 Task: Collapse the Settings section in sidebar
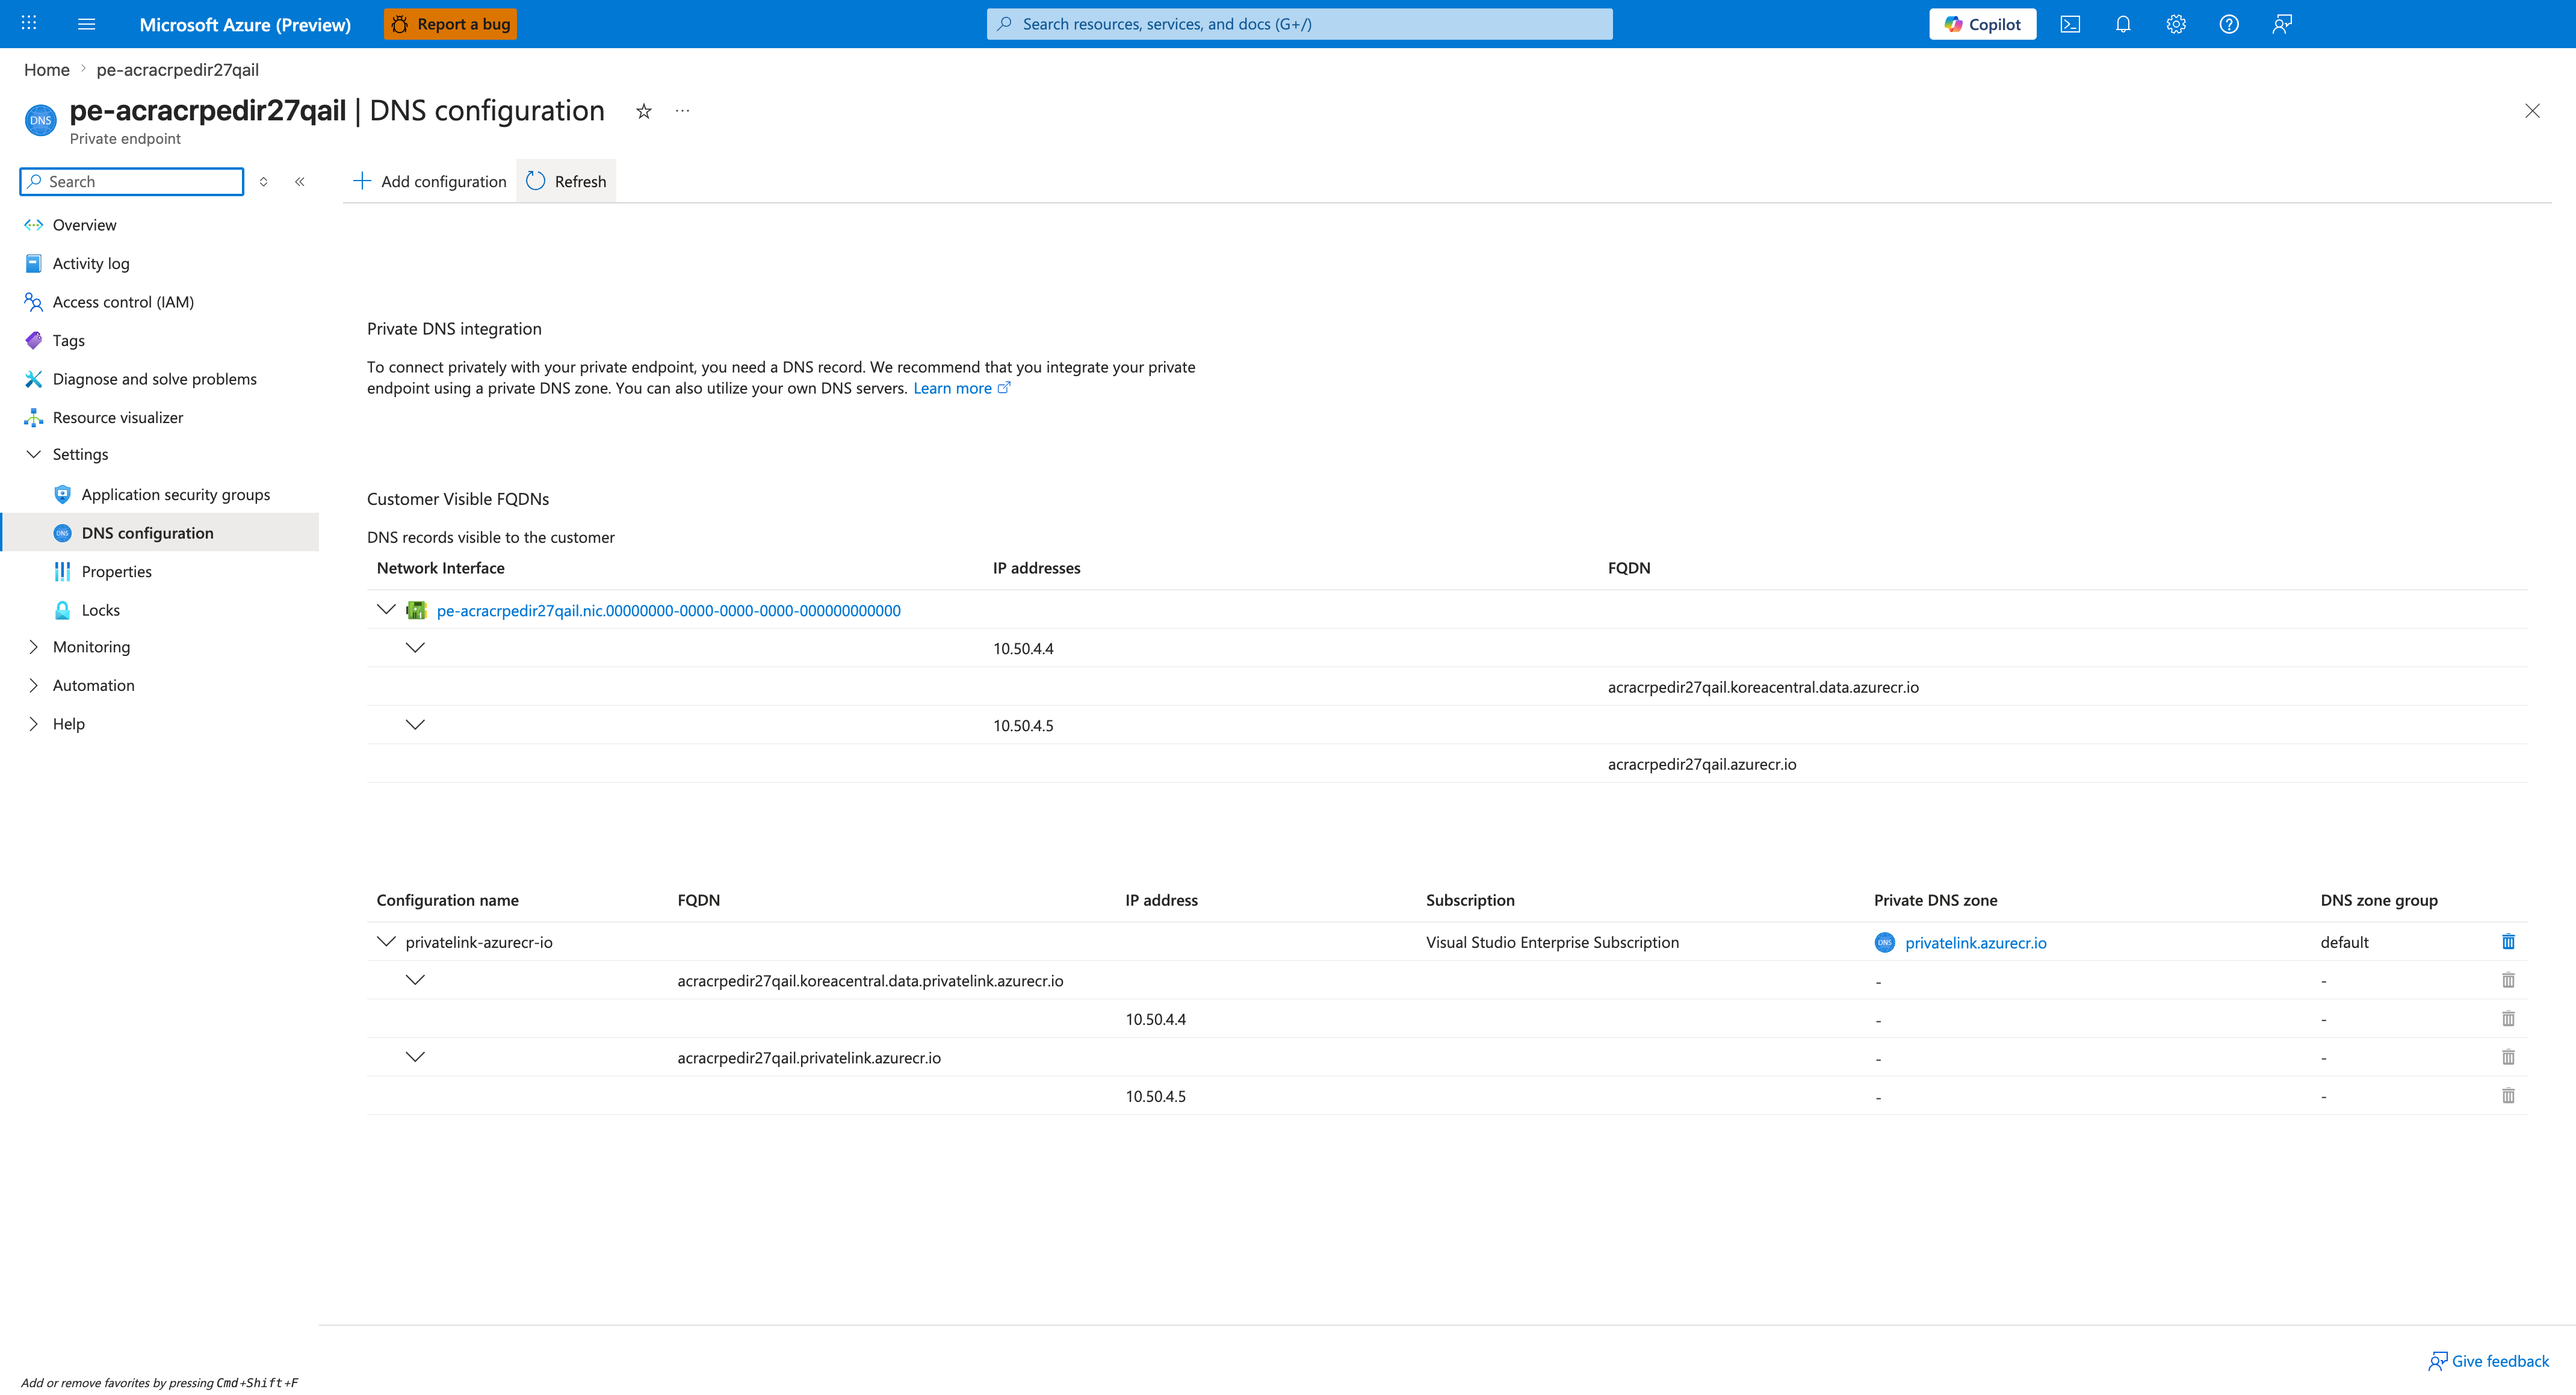click(x=33, y=454)
